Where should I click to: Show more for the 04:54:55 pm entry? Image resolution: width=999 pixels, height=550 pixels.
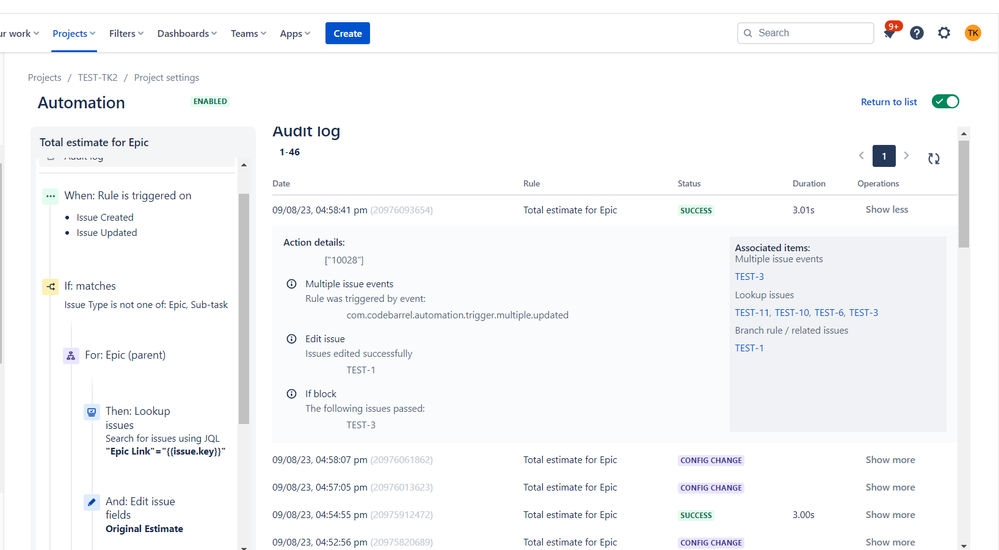coord(890,515)
